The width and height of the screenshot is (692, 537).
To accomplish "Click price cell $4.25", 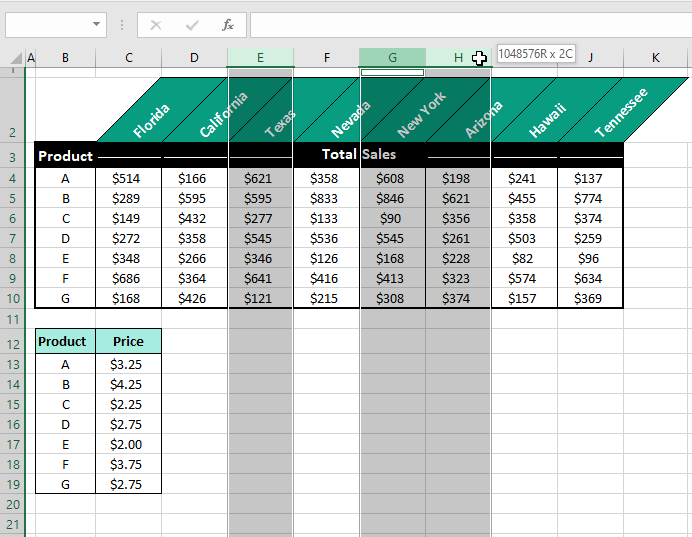I will click(128, 385).
